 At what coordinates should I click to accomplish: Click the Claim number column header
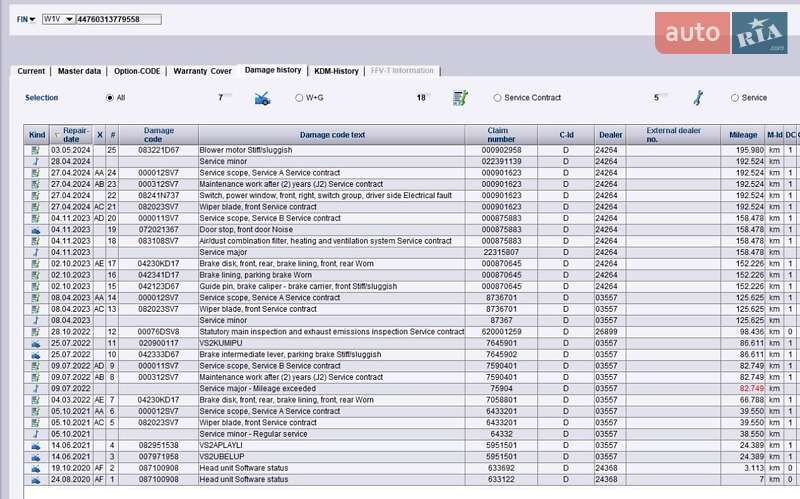501,135
